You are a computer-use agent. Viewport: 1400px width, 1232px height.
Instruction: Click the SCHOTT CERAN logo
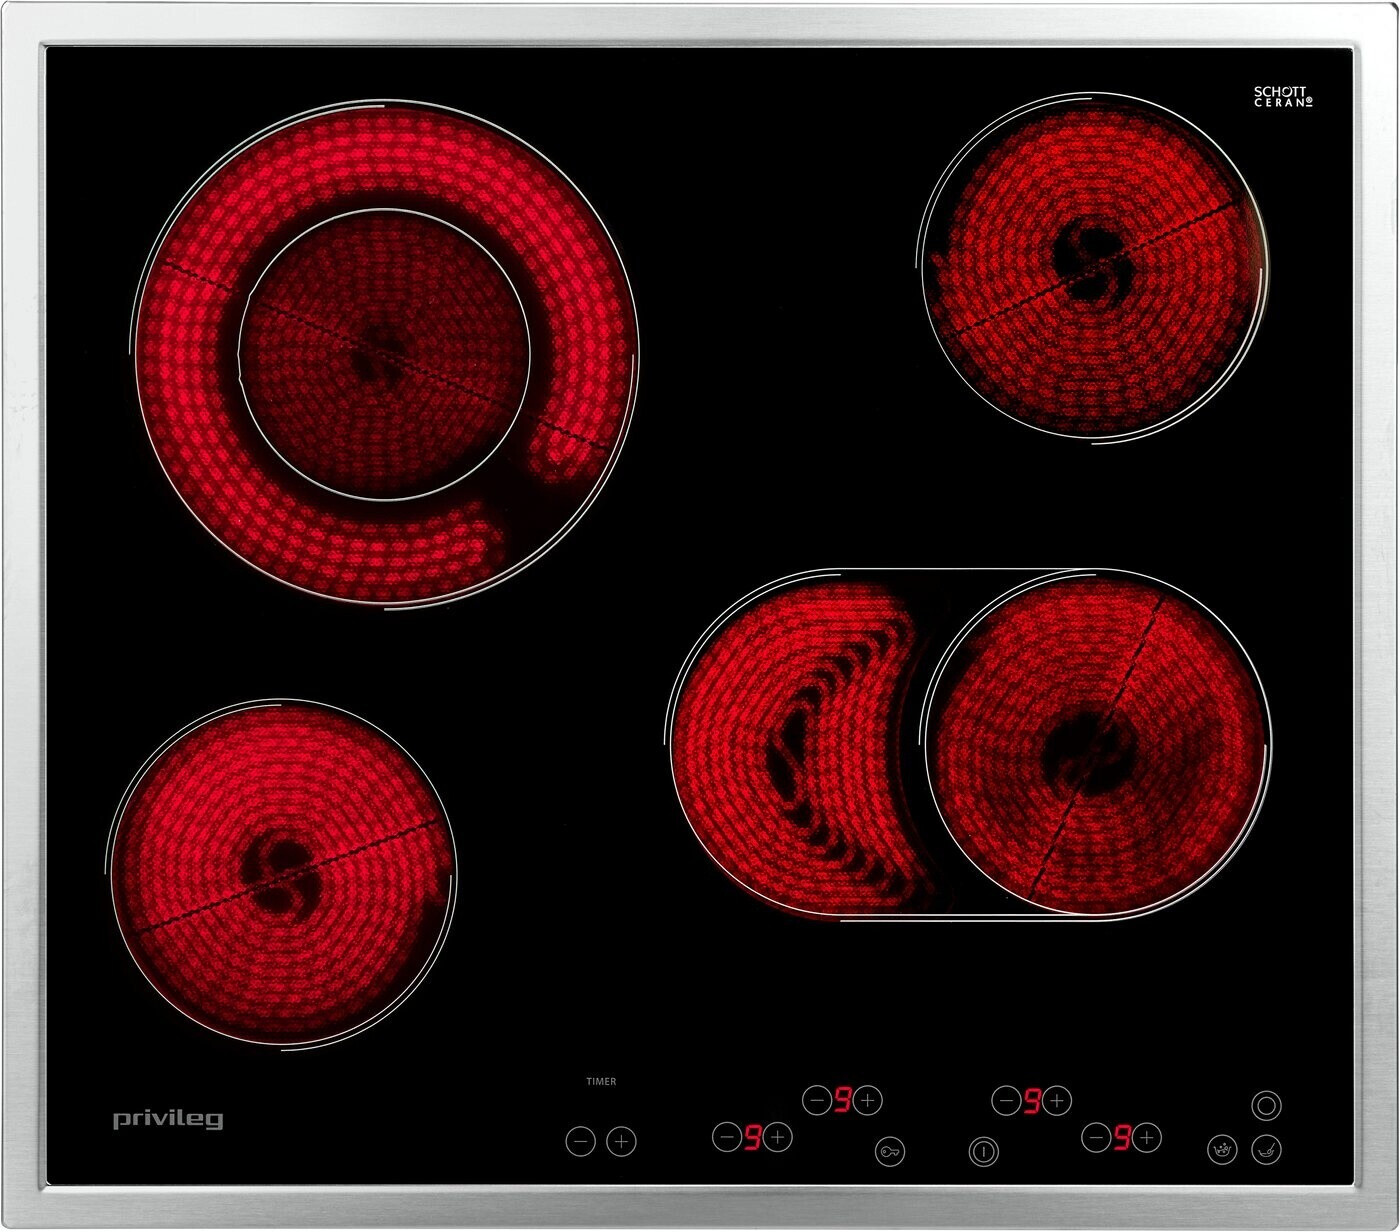point(1283,97)
